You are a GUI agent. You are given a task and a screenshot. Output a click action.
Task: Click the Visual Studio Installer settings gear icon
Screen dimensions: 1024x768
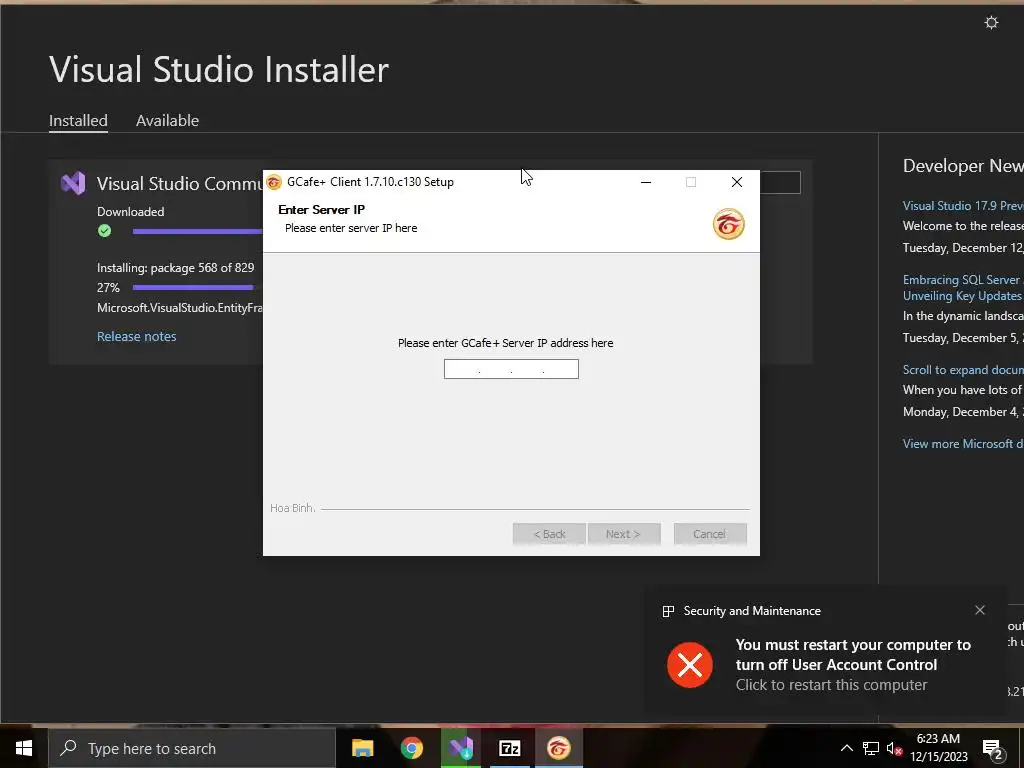click(991, 23)
